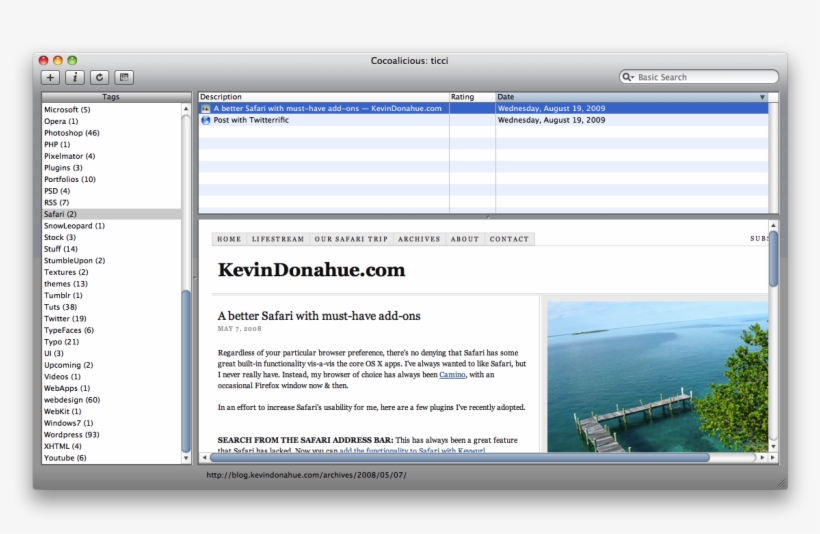The image size is (820, 534).
Task: Select the TypeFaces (6) tag
Action: click(x=111, y=330)
